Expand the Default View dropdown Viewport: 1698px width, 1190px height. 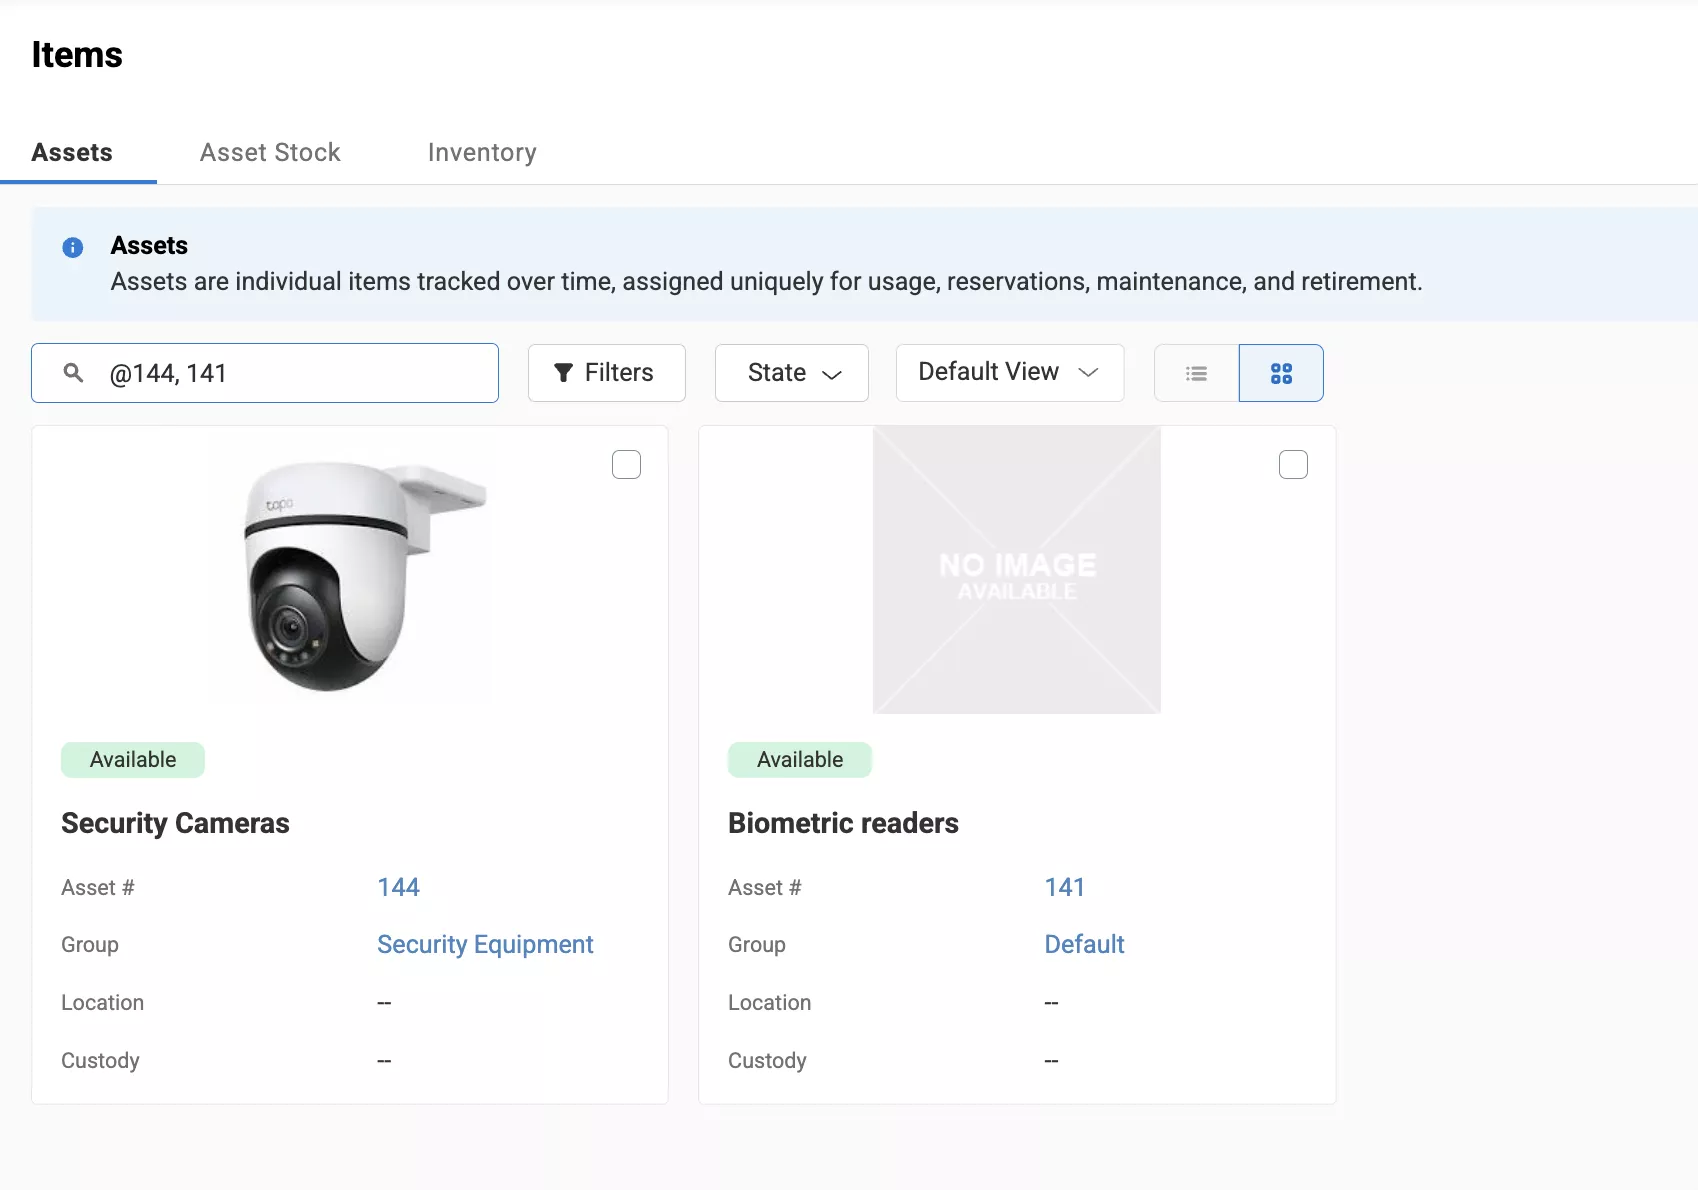tap(1009, 372)
